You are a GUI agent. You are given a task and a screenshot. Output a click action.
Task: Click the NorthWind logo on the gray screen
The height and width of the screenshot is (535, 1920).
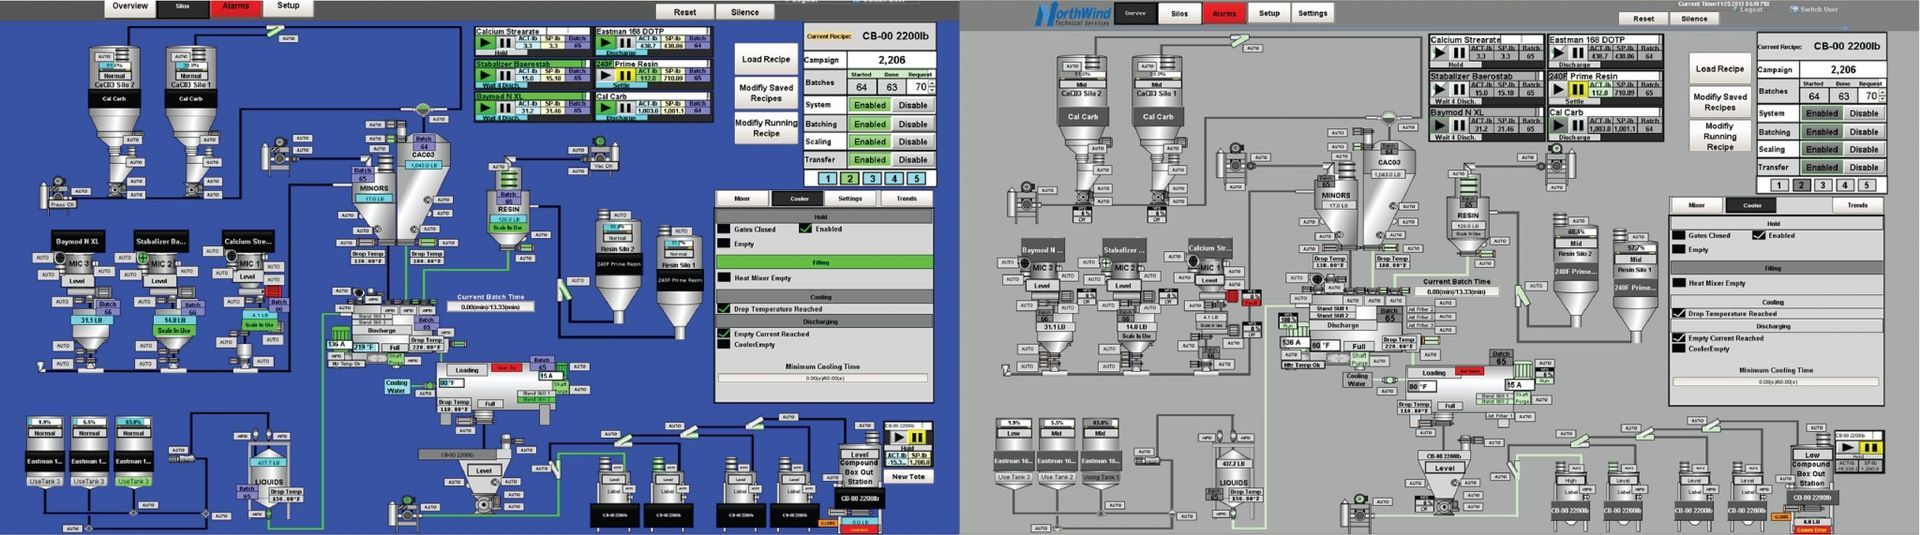pyautogui.click(x=1073, y=14)
